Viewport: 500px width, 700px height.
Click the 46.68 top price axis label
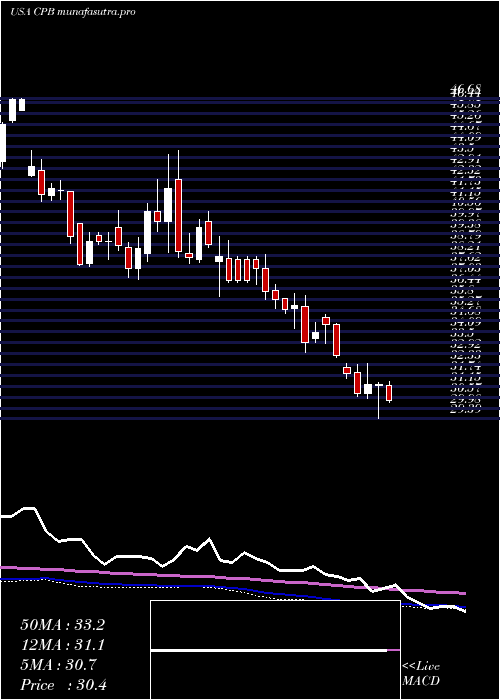466,91
